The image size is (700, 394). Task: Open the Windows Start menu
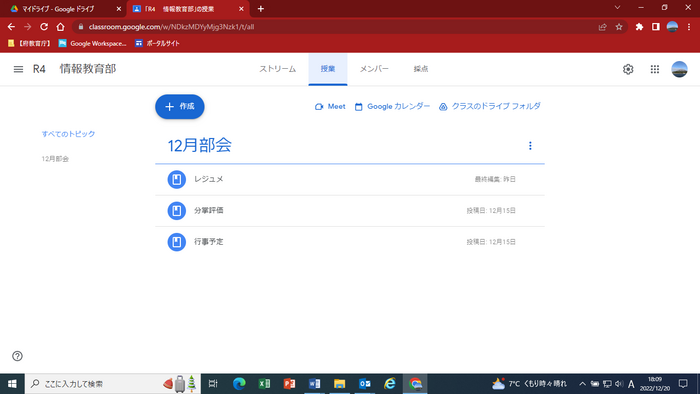(x=12, y=384)
